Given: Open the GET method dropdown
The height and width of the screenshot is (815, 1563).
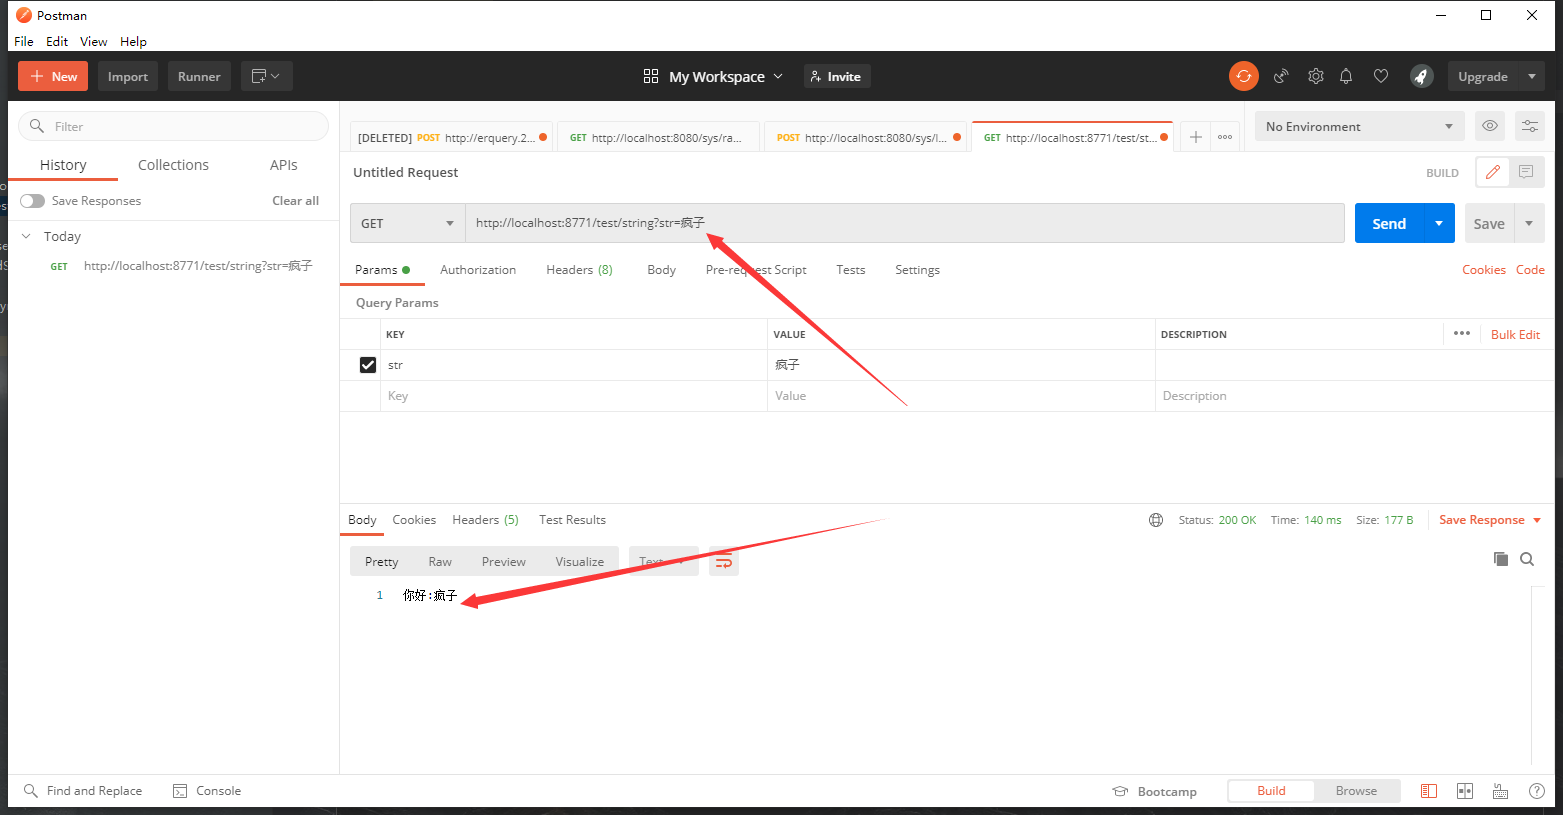Looking at the screenshot, I should (x=408, y=223).
